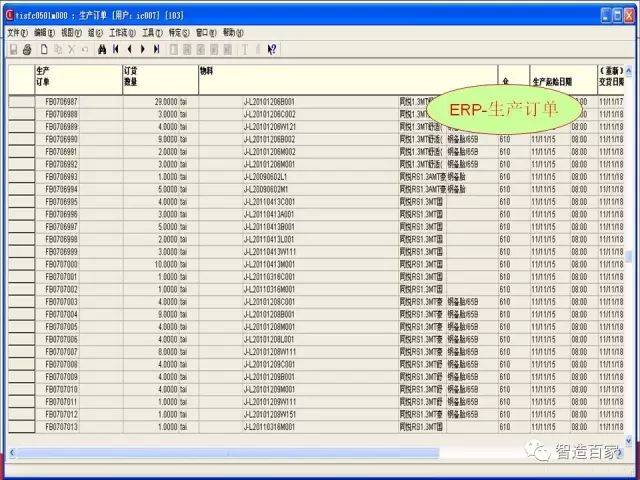Click warehouse 610 in row FB0706992
Image resolution: width=640 pixels, height=480 pixels.
(505, 164)
